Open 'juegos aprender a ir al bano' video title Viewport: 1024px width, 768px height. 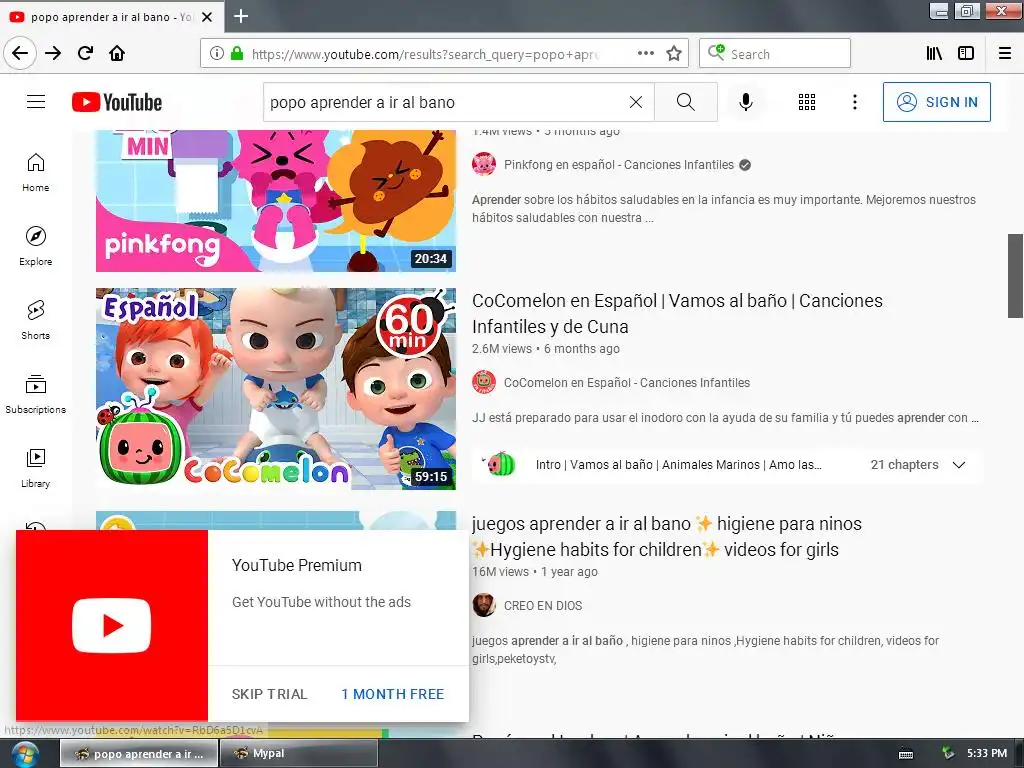[667, 536]
